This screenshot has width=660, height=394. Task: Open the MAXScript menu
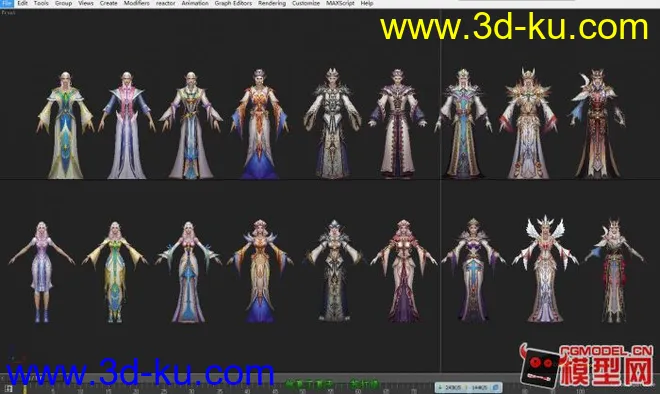coord(340,3)
